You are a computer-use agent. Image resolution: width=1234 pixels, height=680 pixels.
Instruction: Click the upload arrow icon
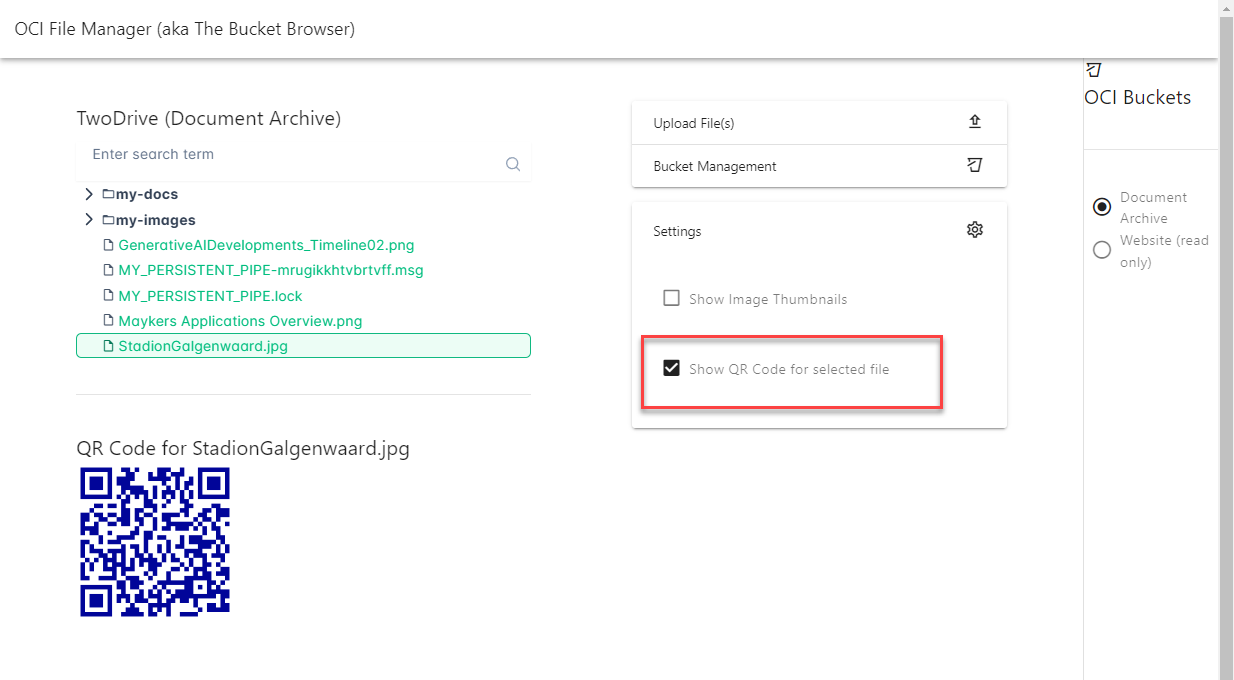pyautogui.click(x=975, y=122)
